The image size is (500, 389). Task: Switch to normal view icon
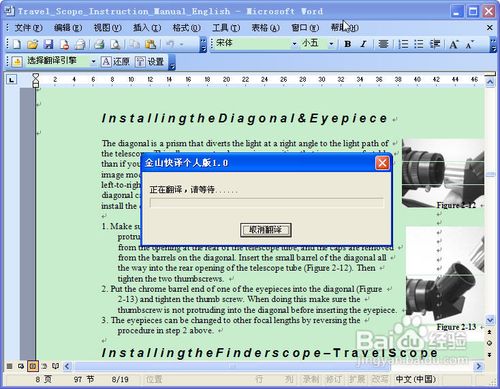tap(9, 366)
